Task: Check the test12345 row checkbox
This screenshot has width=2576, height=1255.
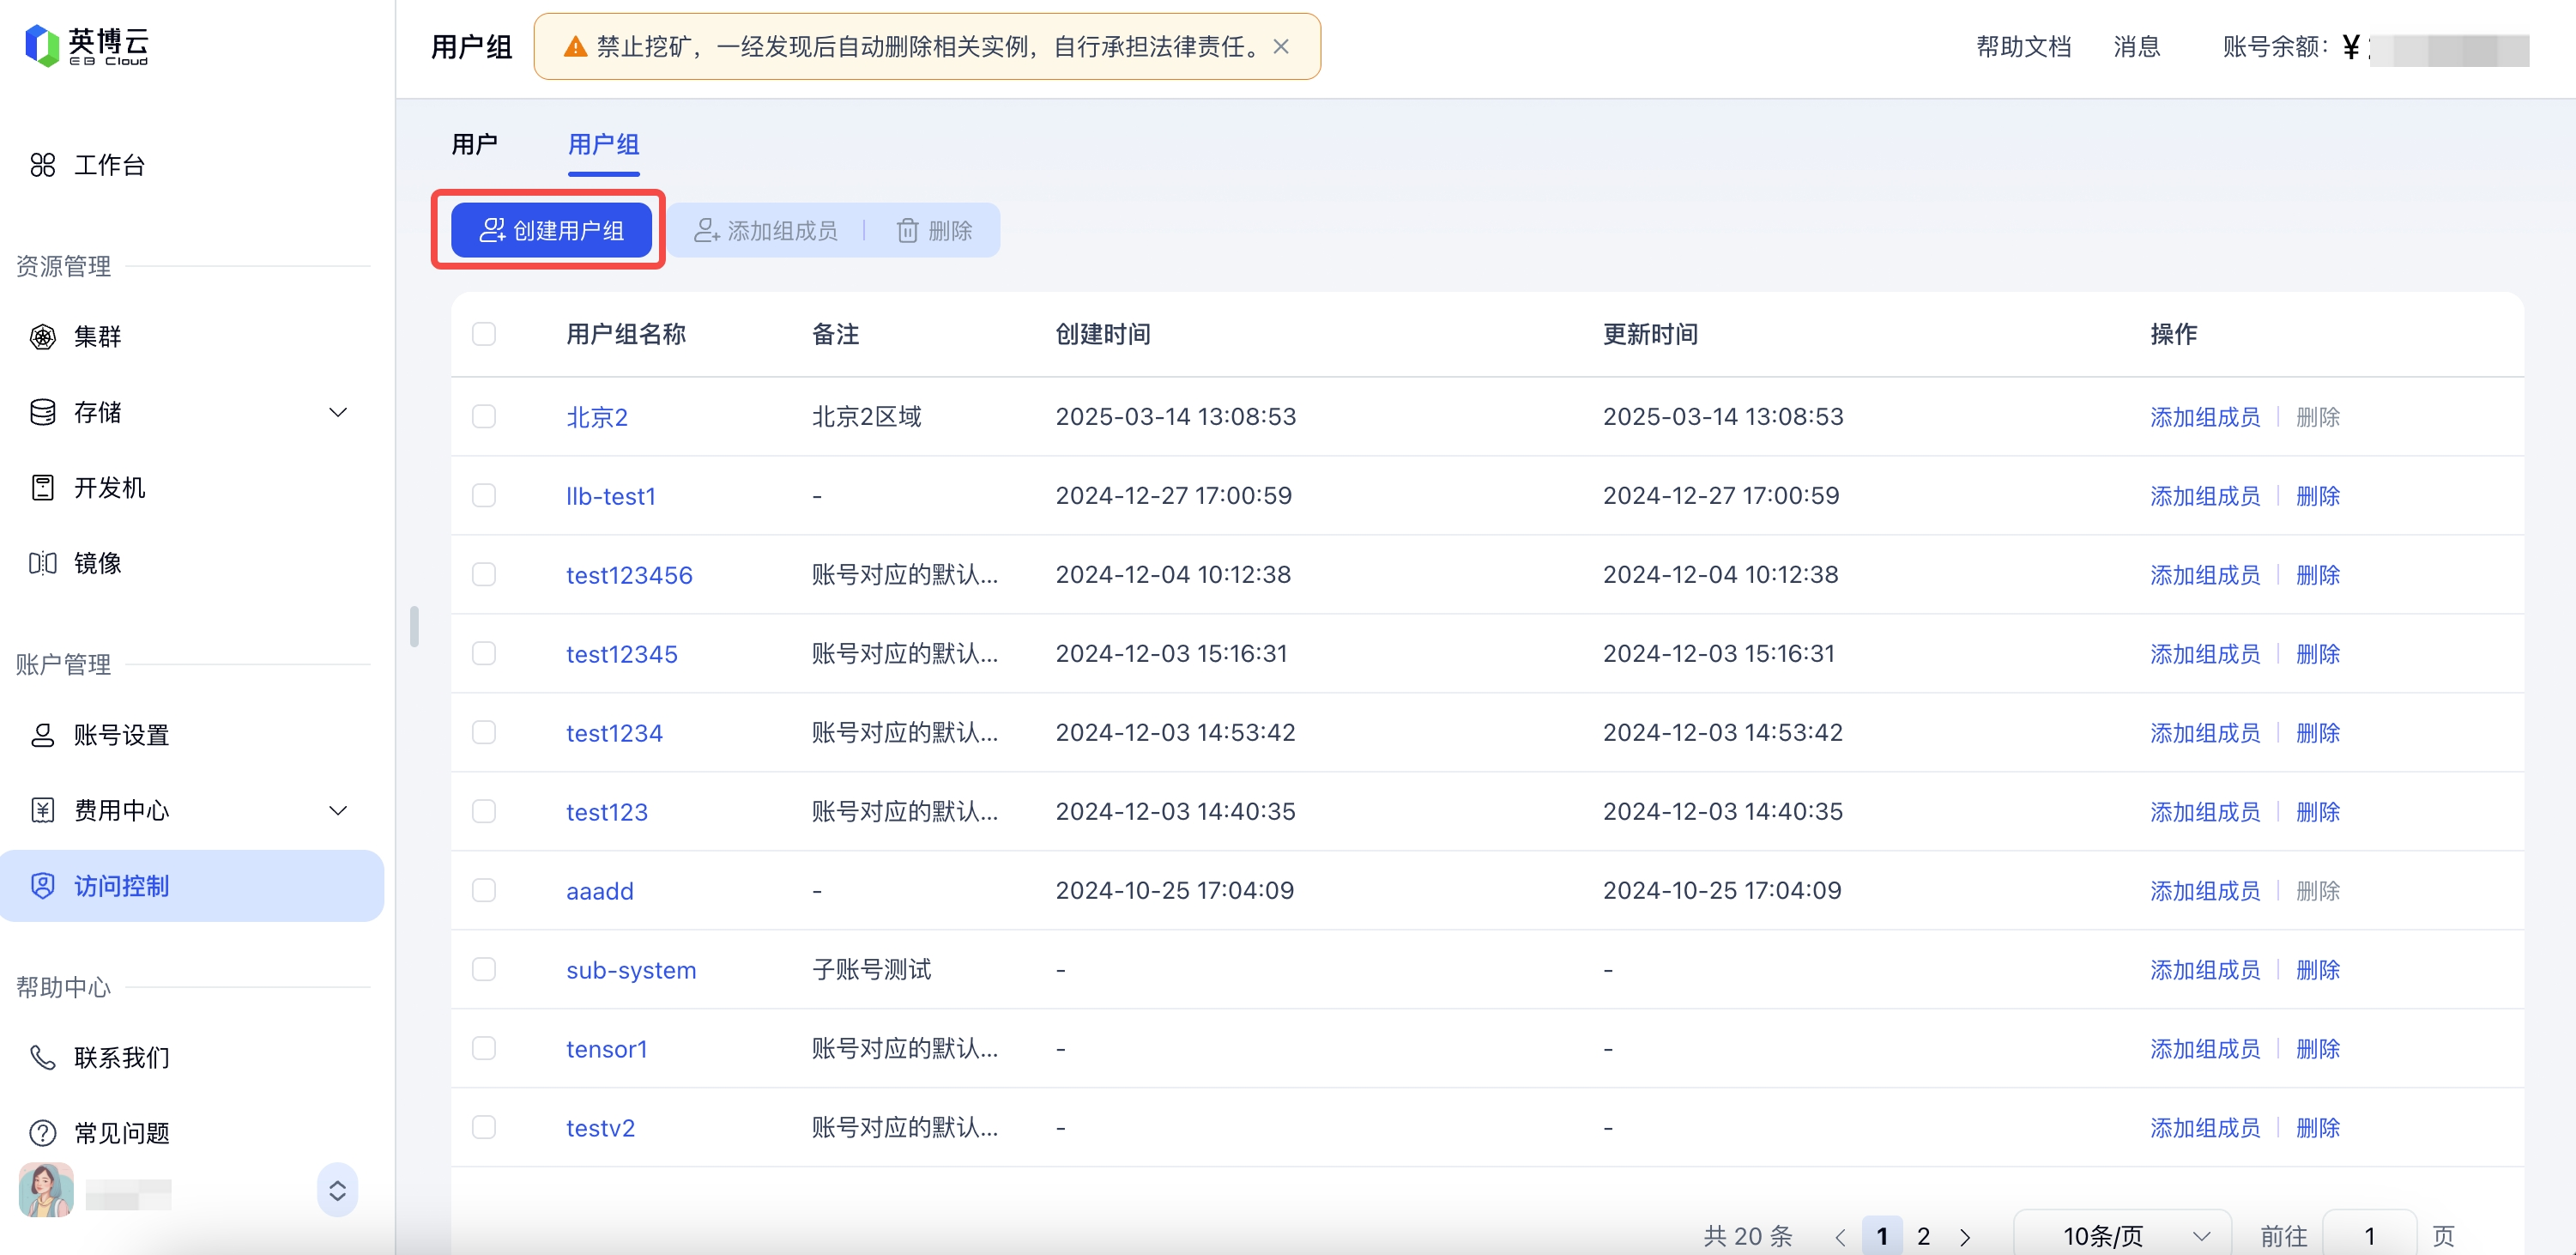Action: point(484,653)
